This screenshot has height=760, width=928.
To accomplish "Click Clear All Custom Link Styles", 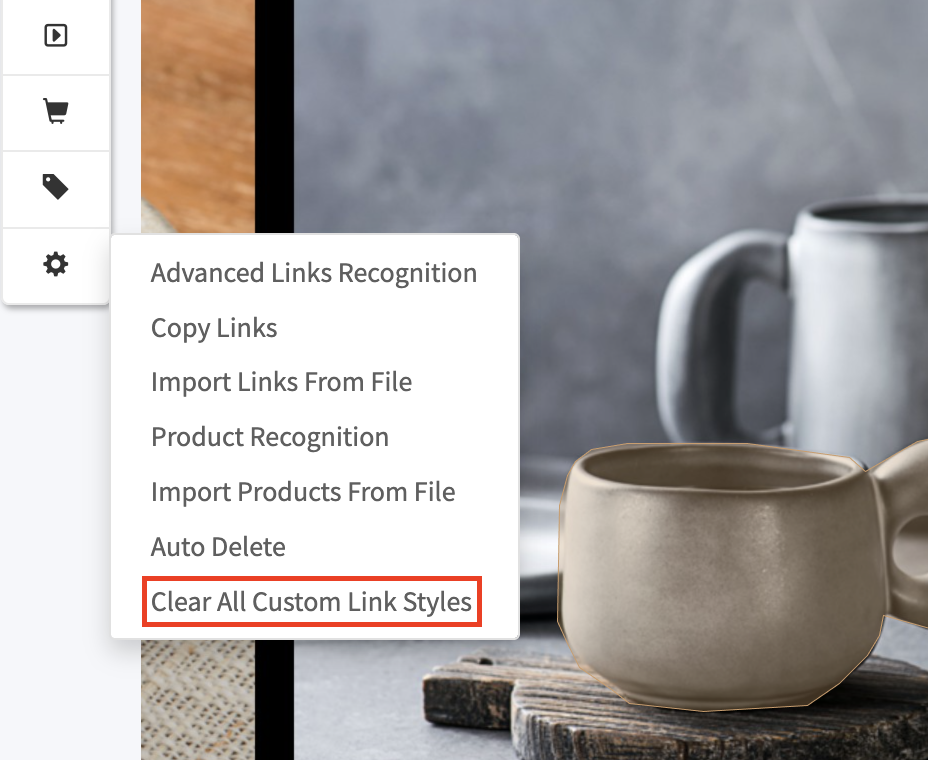I will click(x=312, y=602).
